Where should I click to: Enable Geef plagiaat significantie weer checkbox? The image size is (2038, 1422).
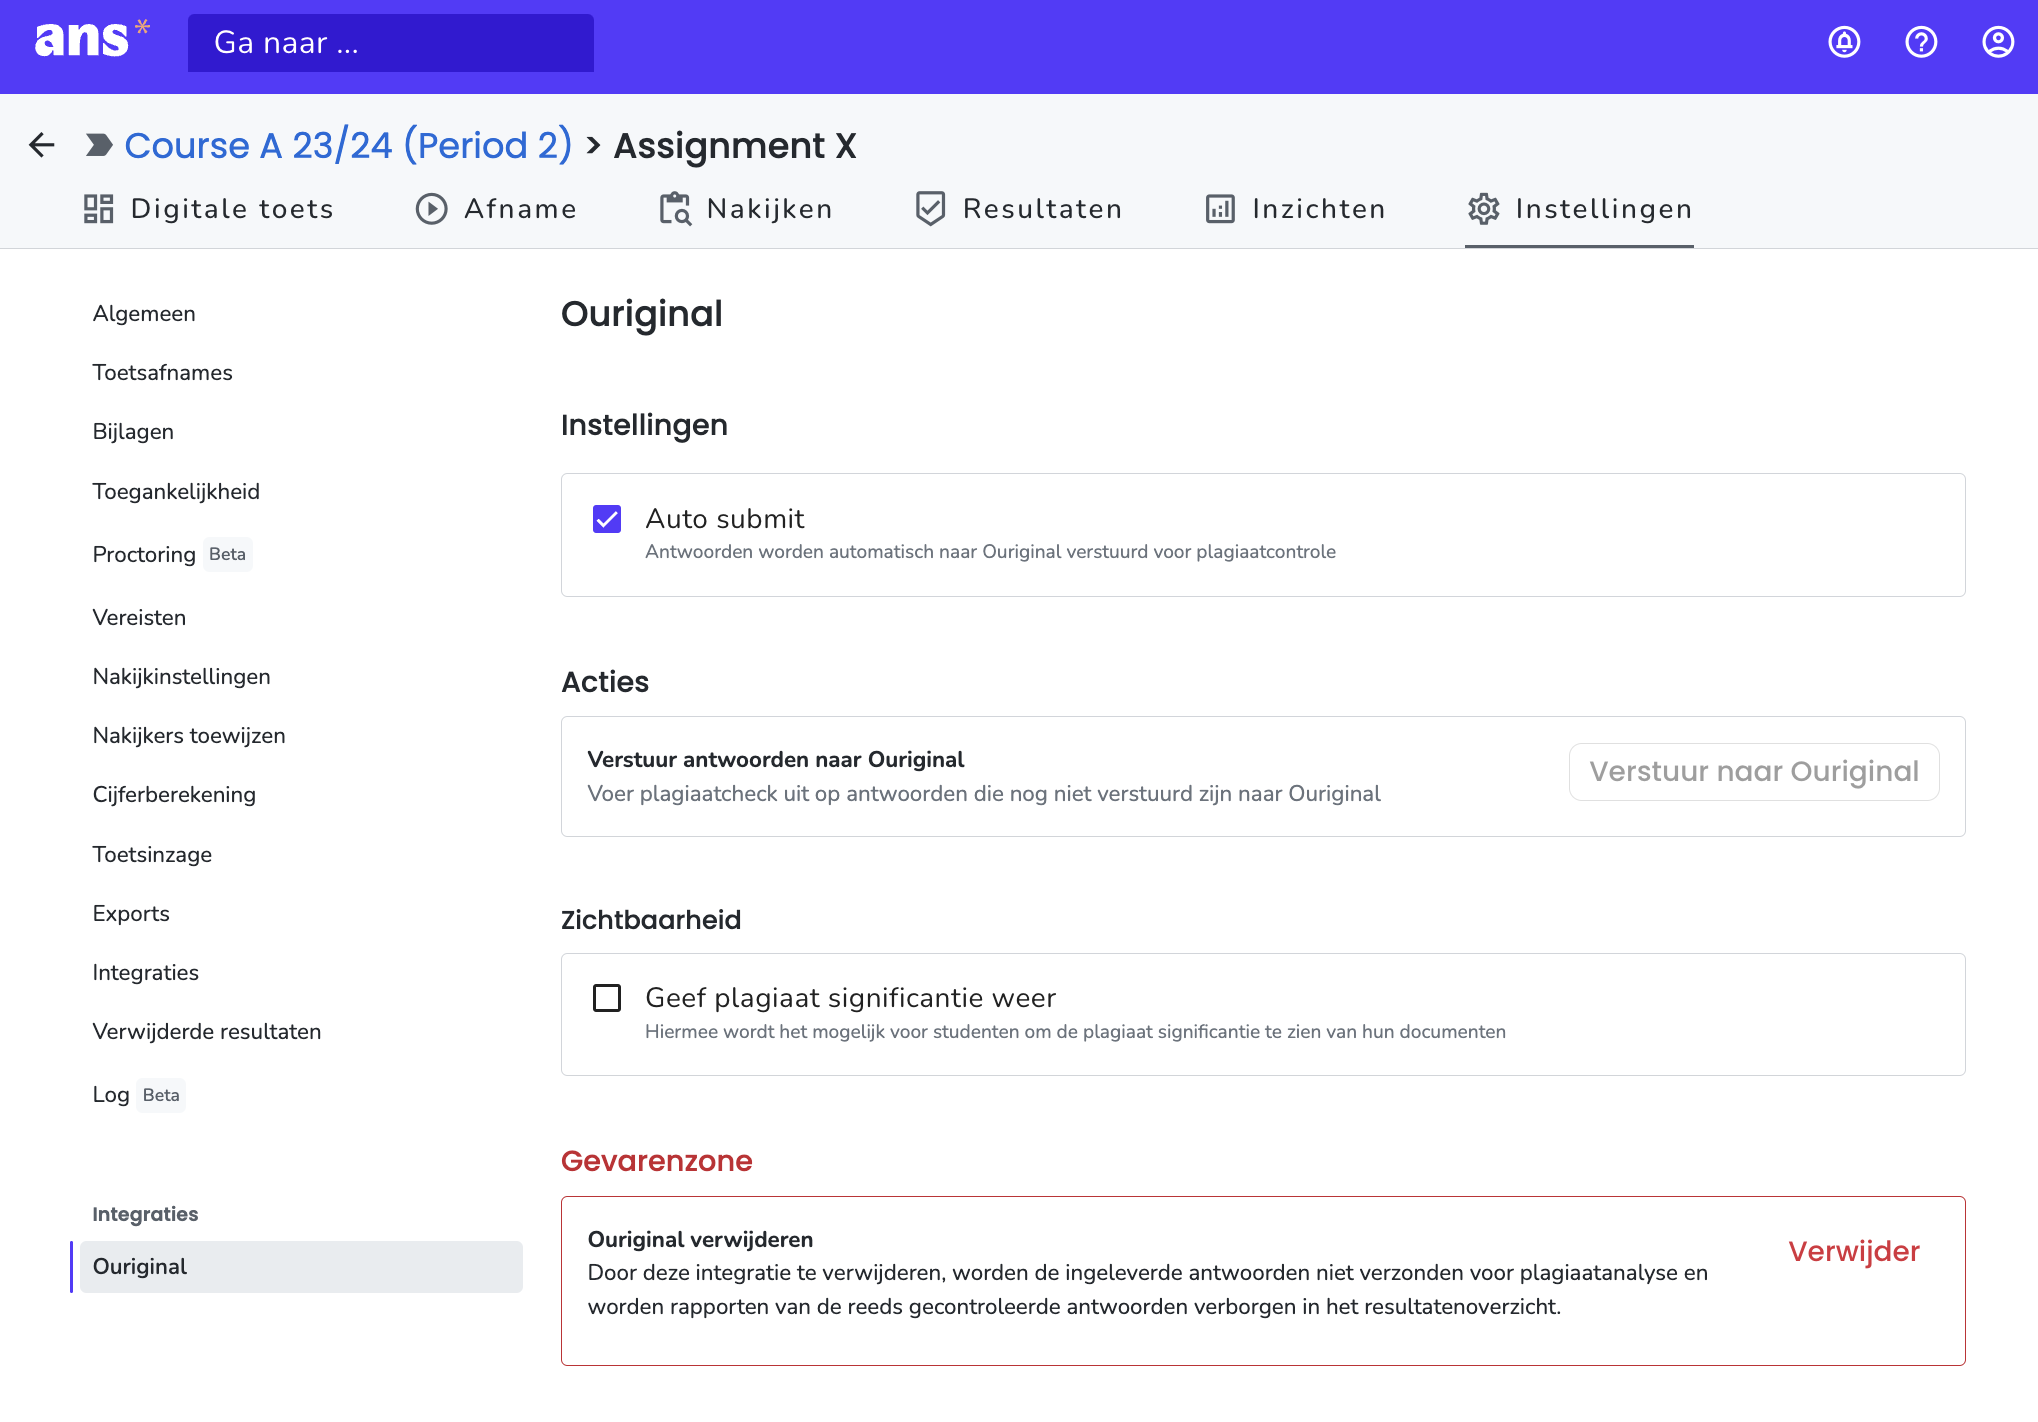pos(607,998)
